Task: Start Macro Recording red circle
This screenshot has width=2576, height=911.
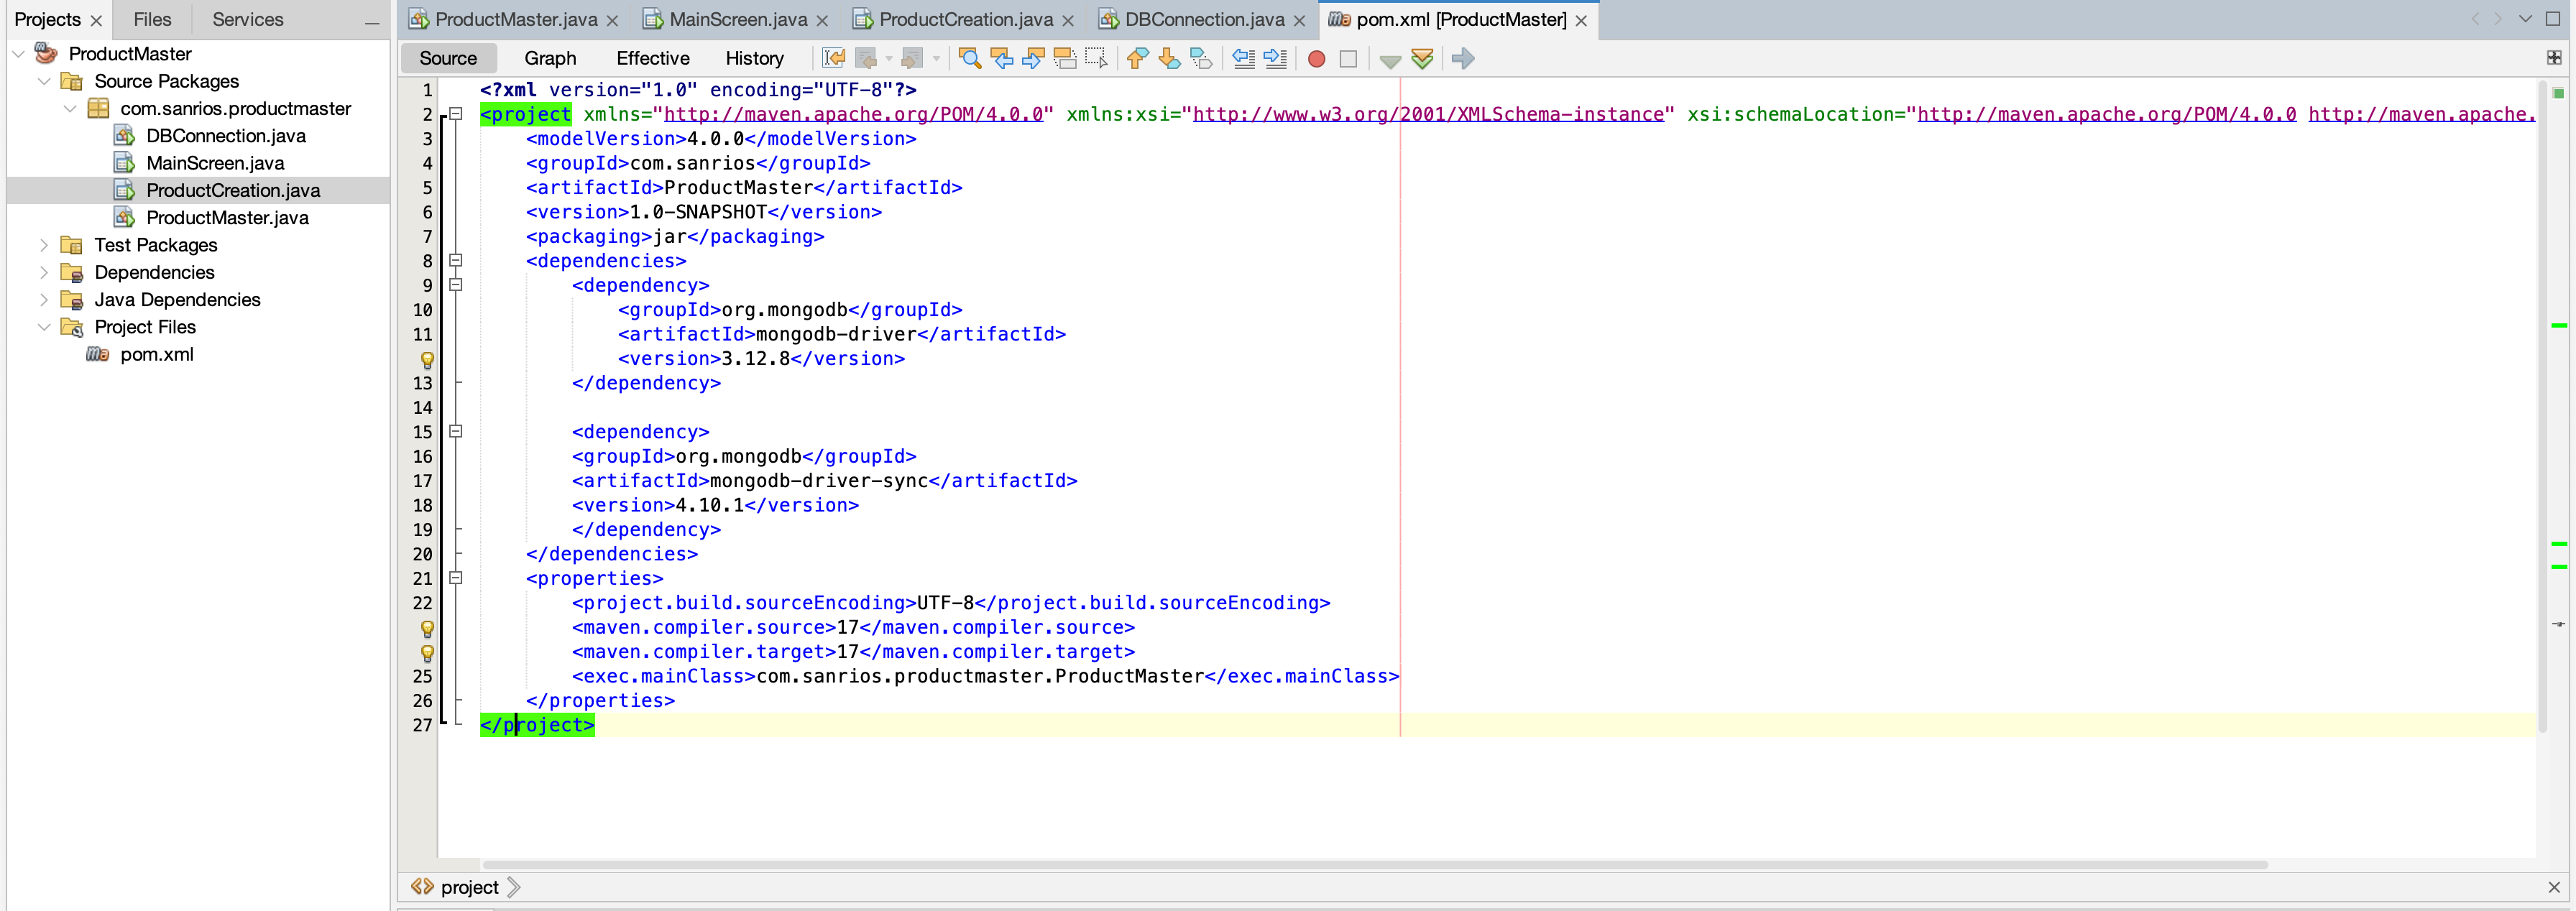Action: tap(1316, 59)
